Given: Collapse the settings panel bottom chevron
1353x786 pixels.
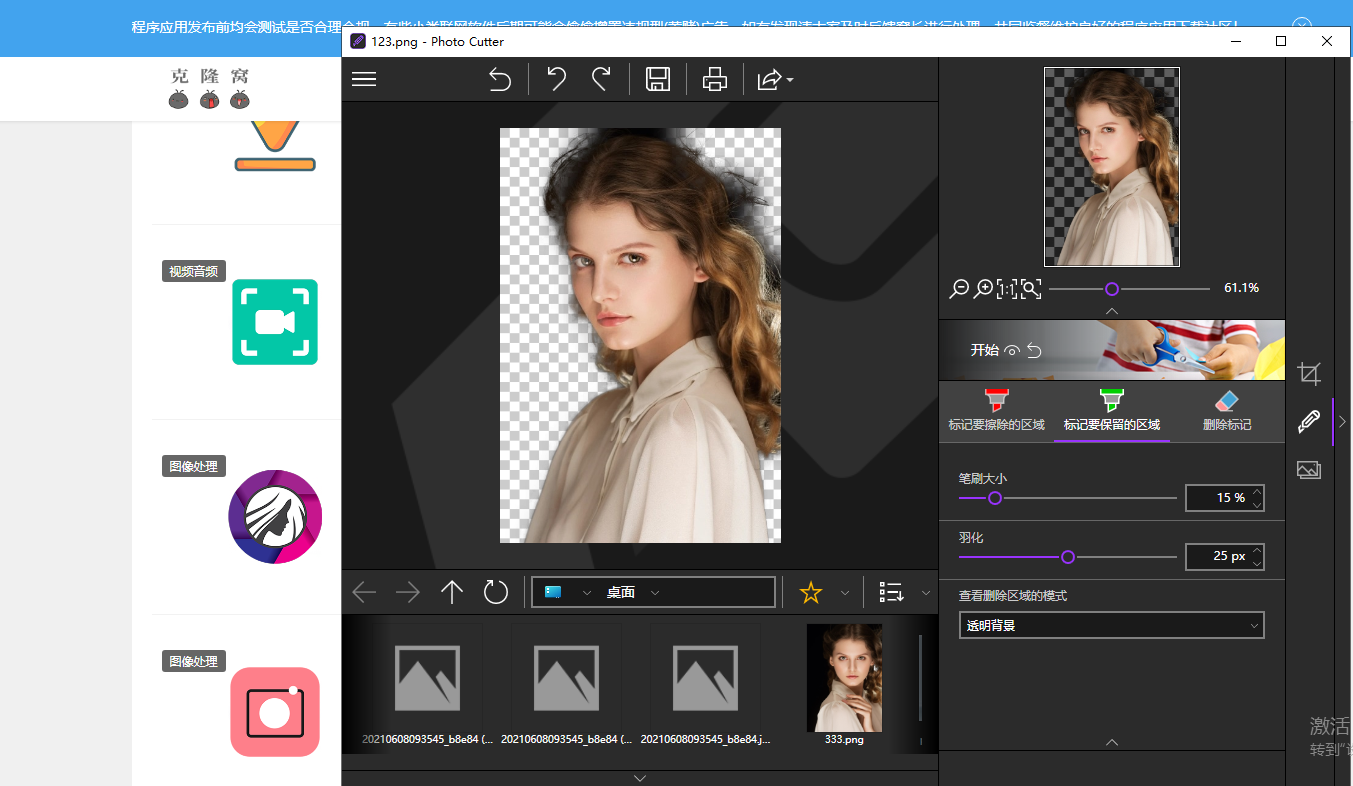Looking at the screenshot, I should (x=1111, y=742).
